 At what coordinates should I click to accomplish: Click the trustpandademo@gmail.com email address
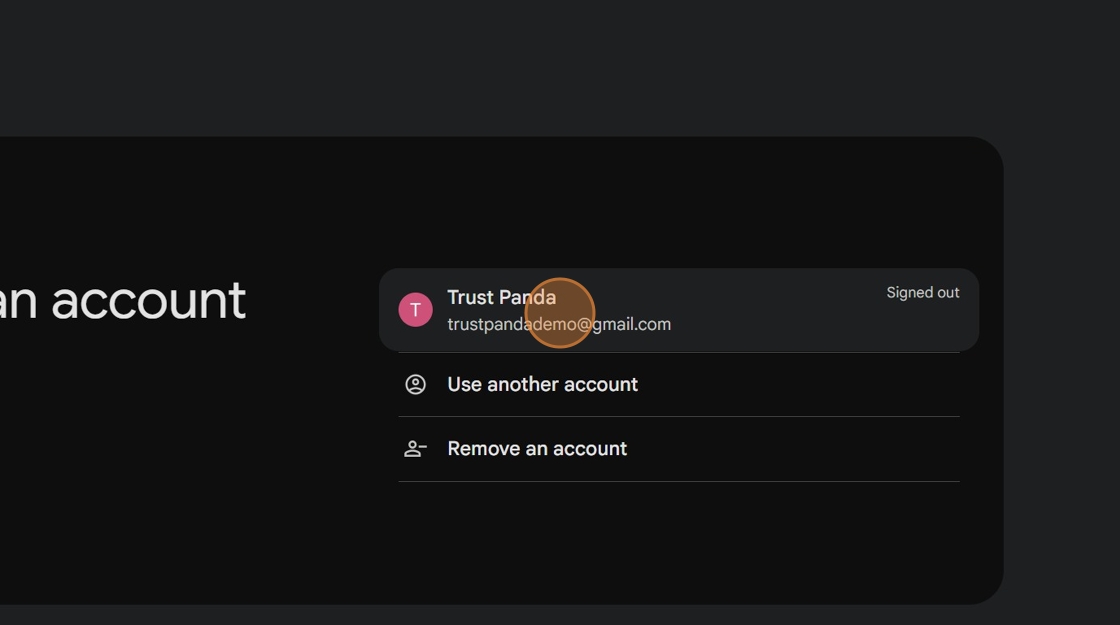[x=558, y=324]
